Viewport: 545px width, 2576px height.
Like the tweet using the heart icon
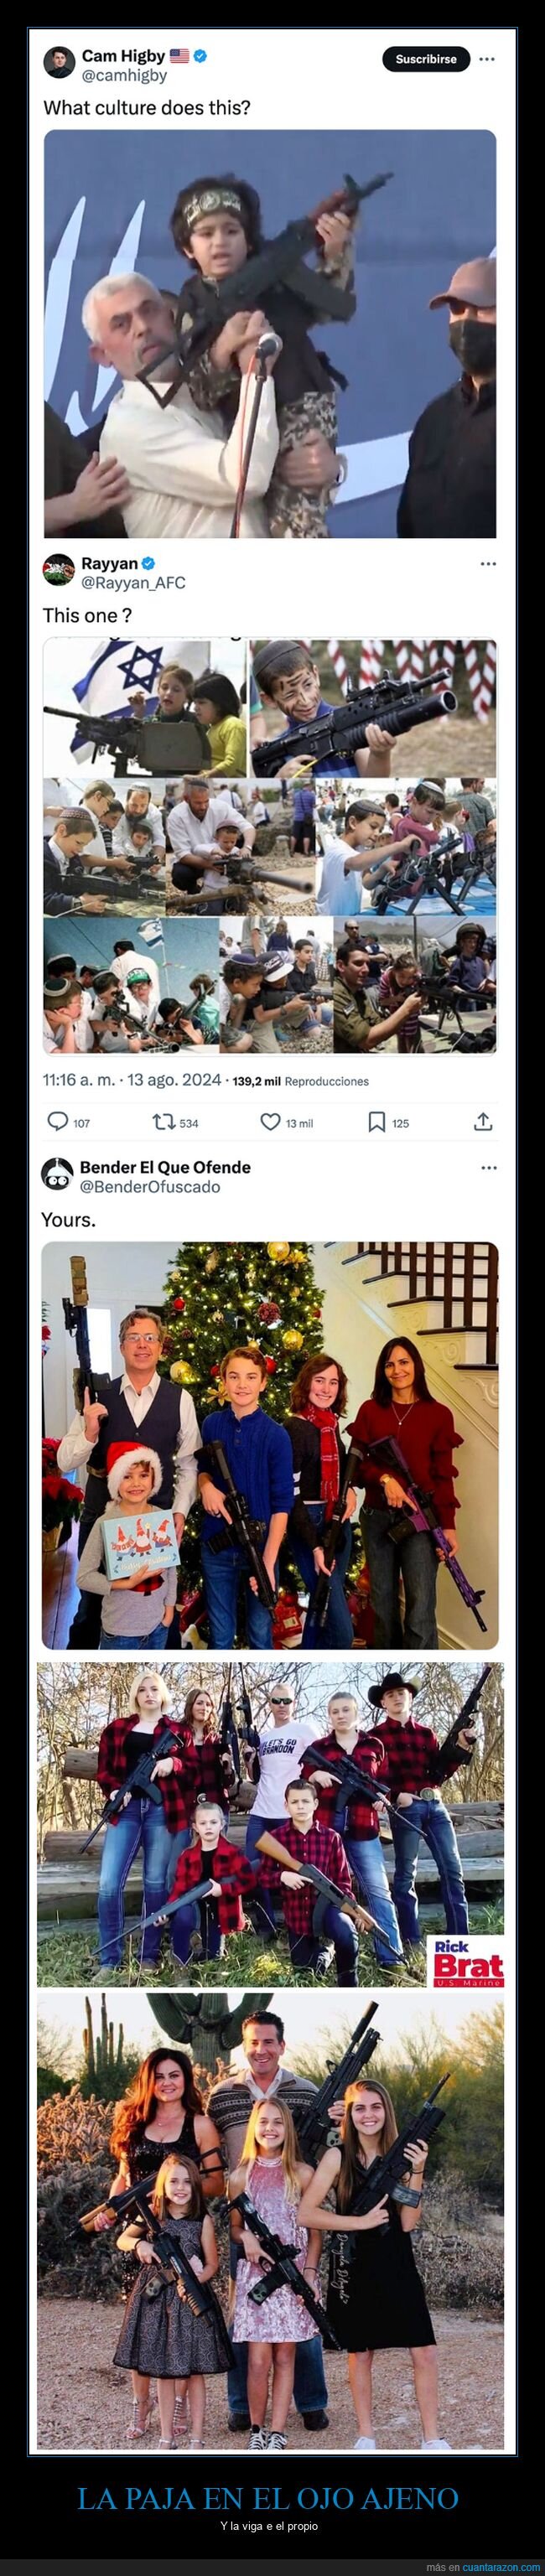[x=270, y=1122]
